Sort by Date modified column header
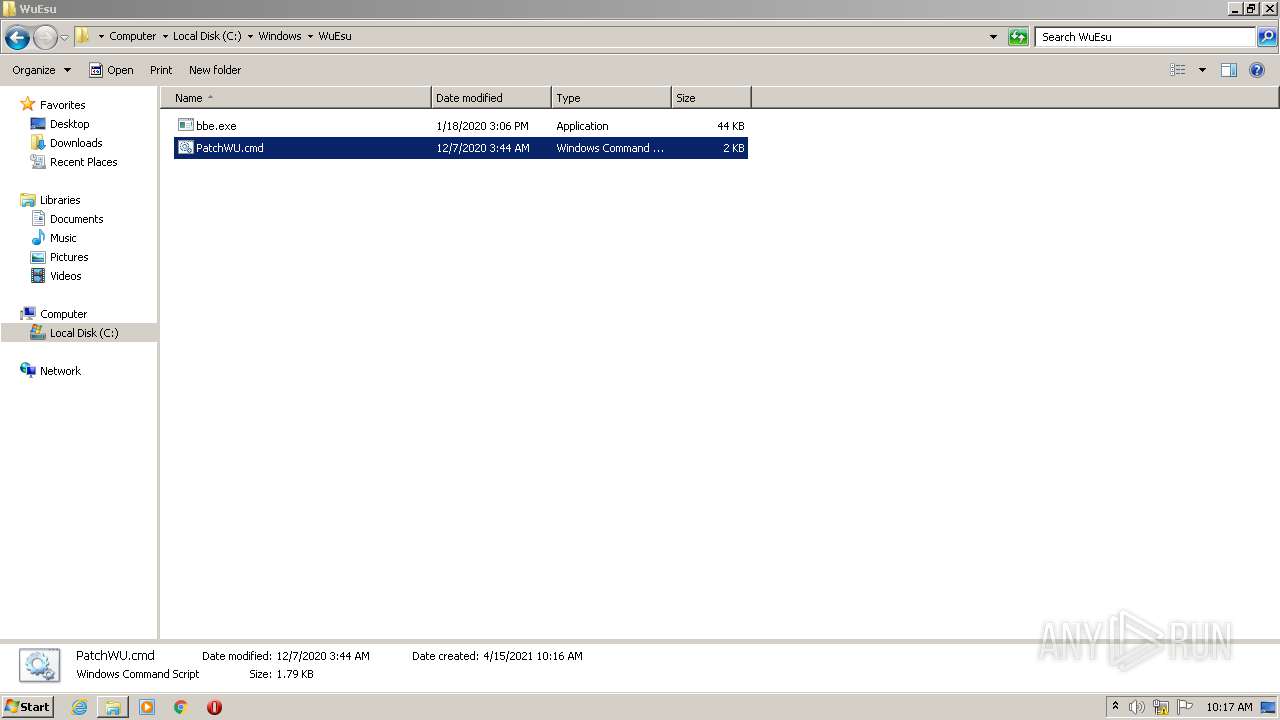This screenshot has height=720, width=1280. [x=491, y=98]
